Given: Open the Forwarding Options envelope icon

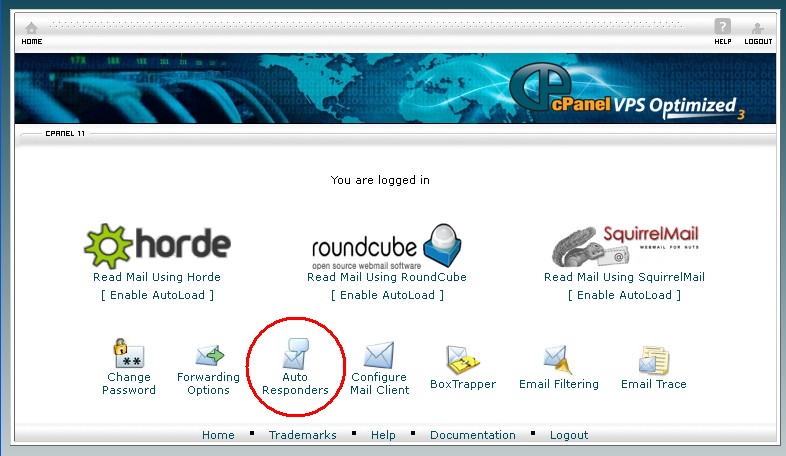Looking at the screenshot, I should coord(209,355).
